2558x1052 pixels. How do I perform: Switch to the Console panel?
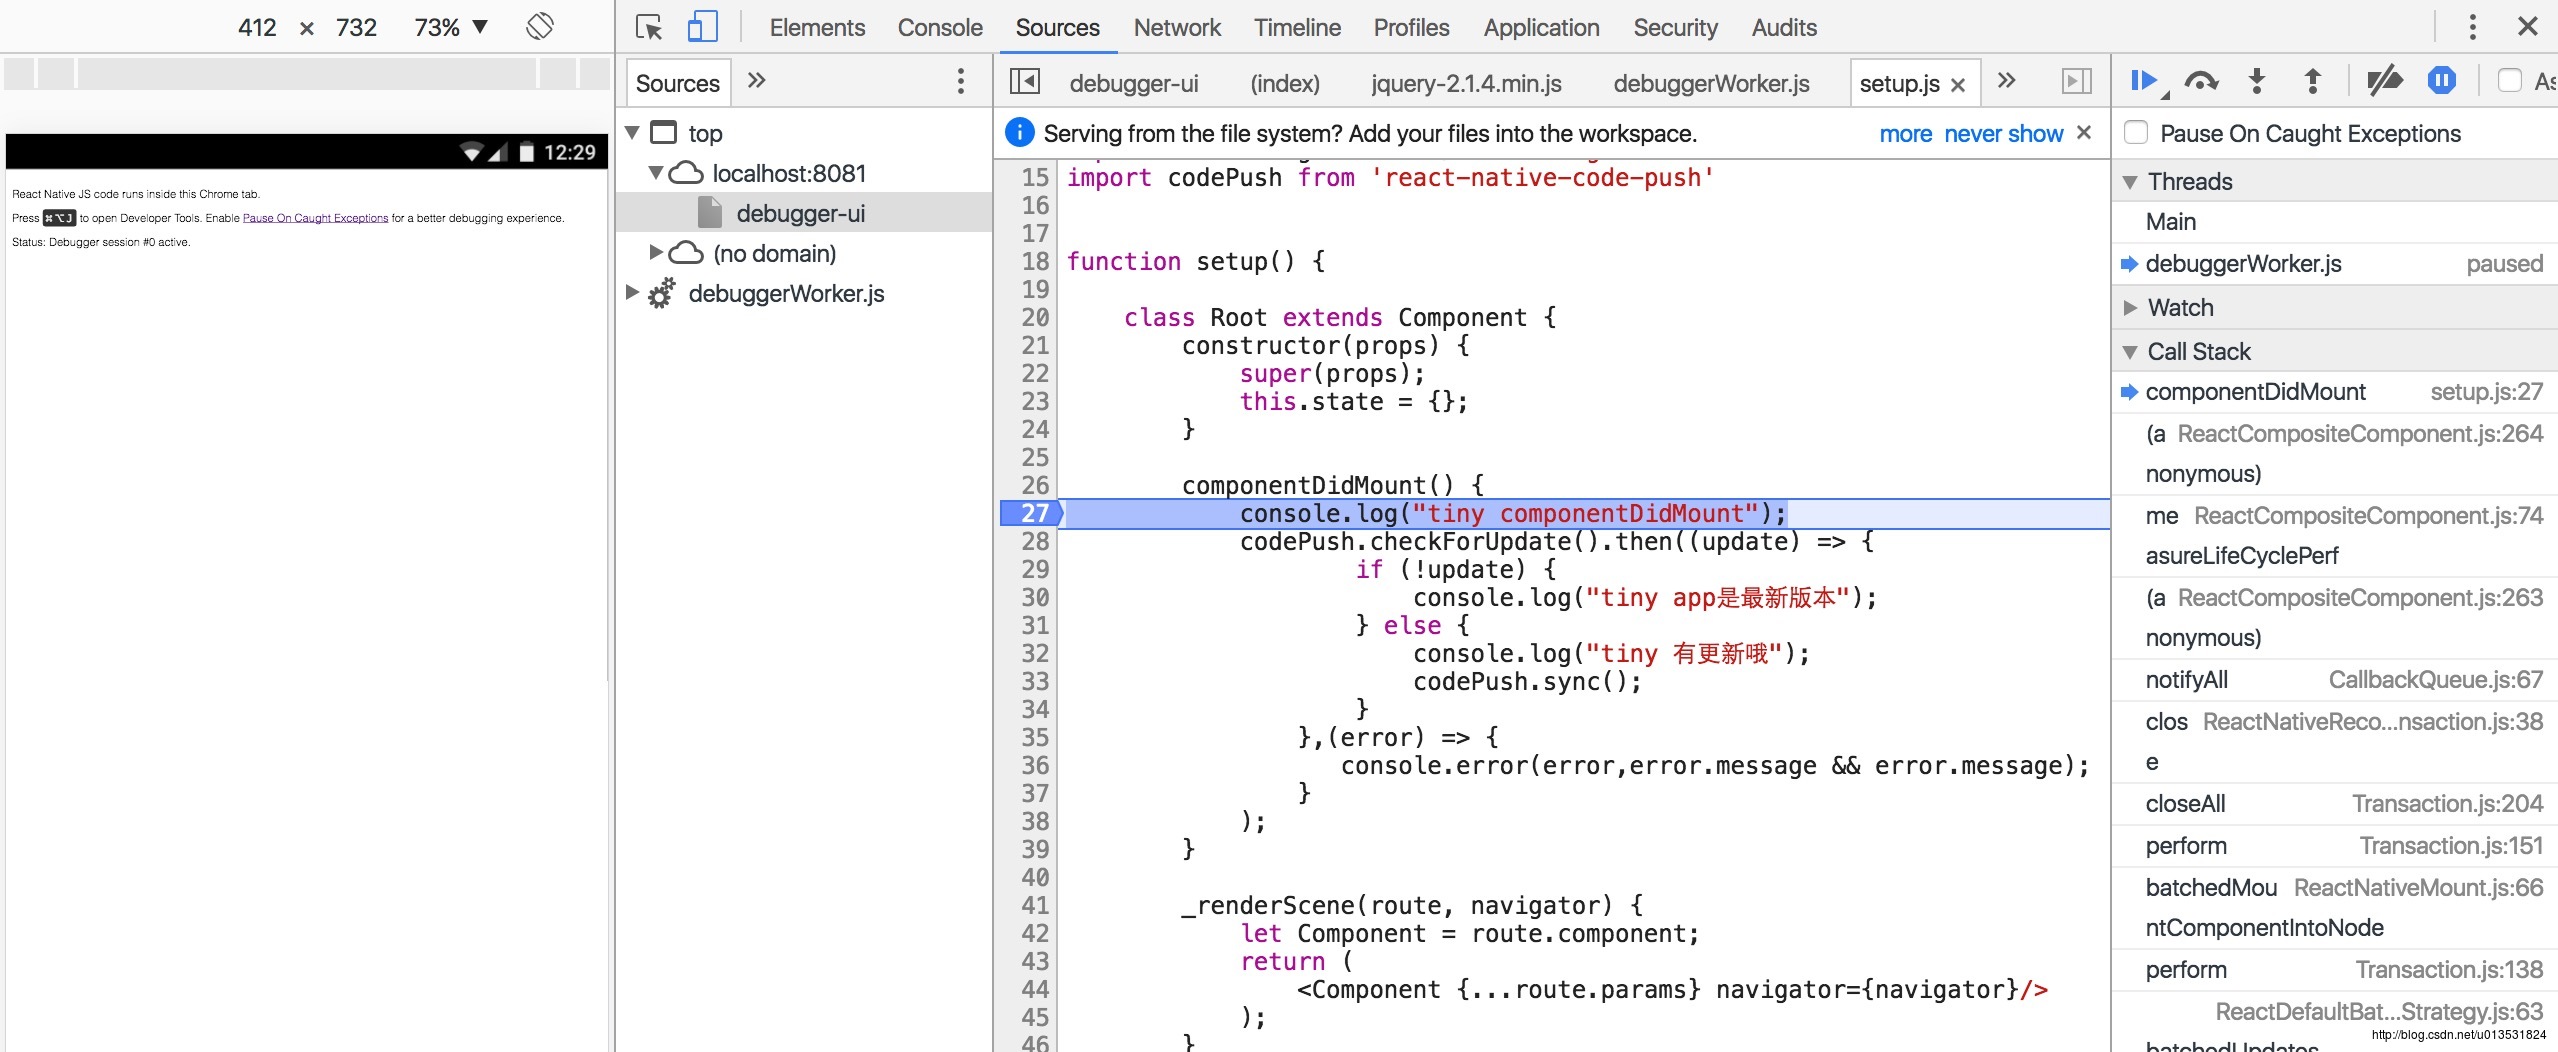click(940, 27)
